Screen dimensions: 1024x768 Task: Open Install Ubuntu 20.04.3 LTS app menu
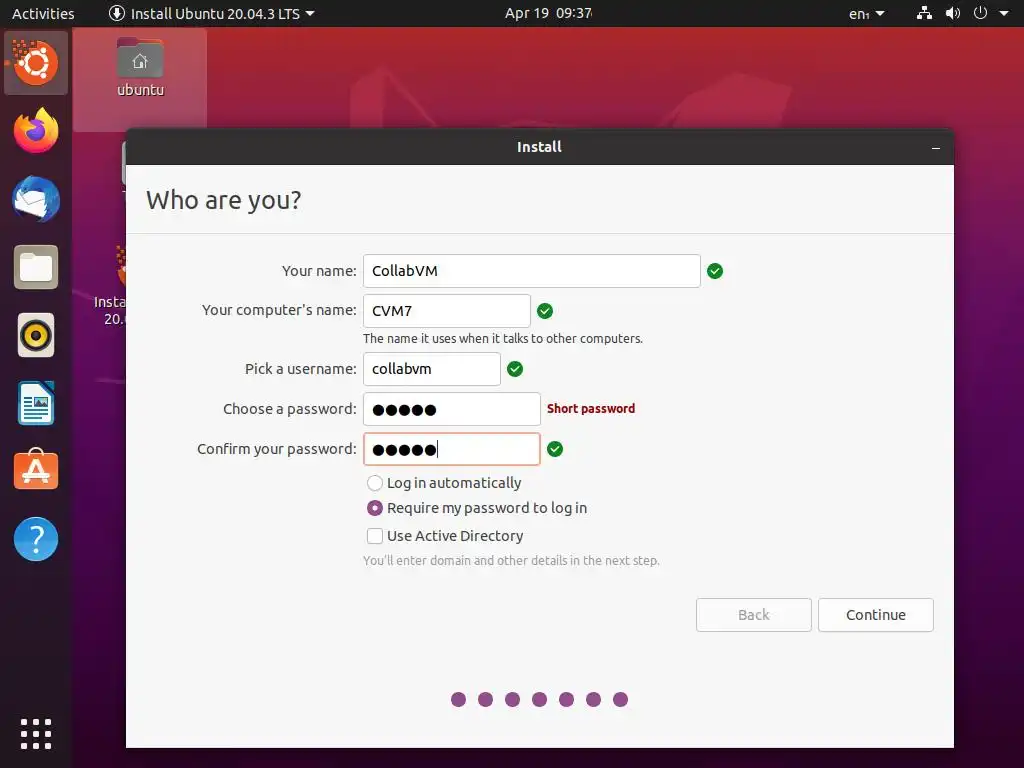click(x=212, y=13)
